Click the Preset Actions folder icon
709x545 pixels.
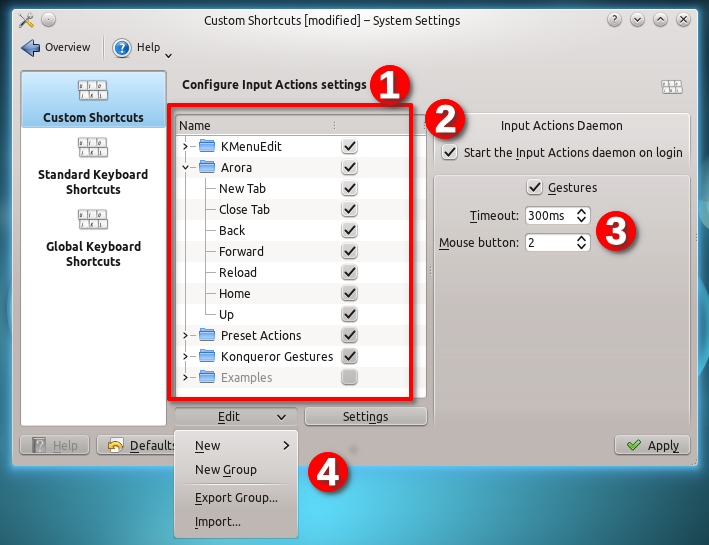(207, 335)
